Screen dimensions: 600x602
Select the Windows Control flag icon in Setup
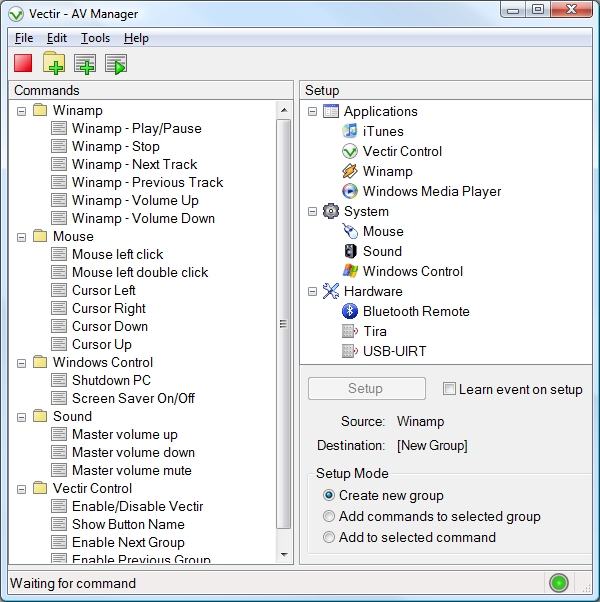[x=350, y=271]
